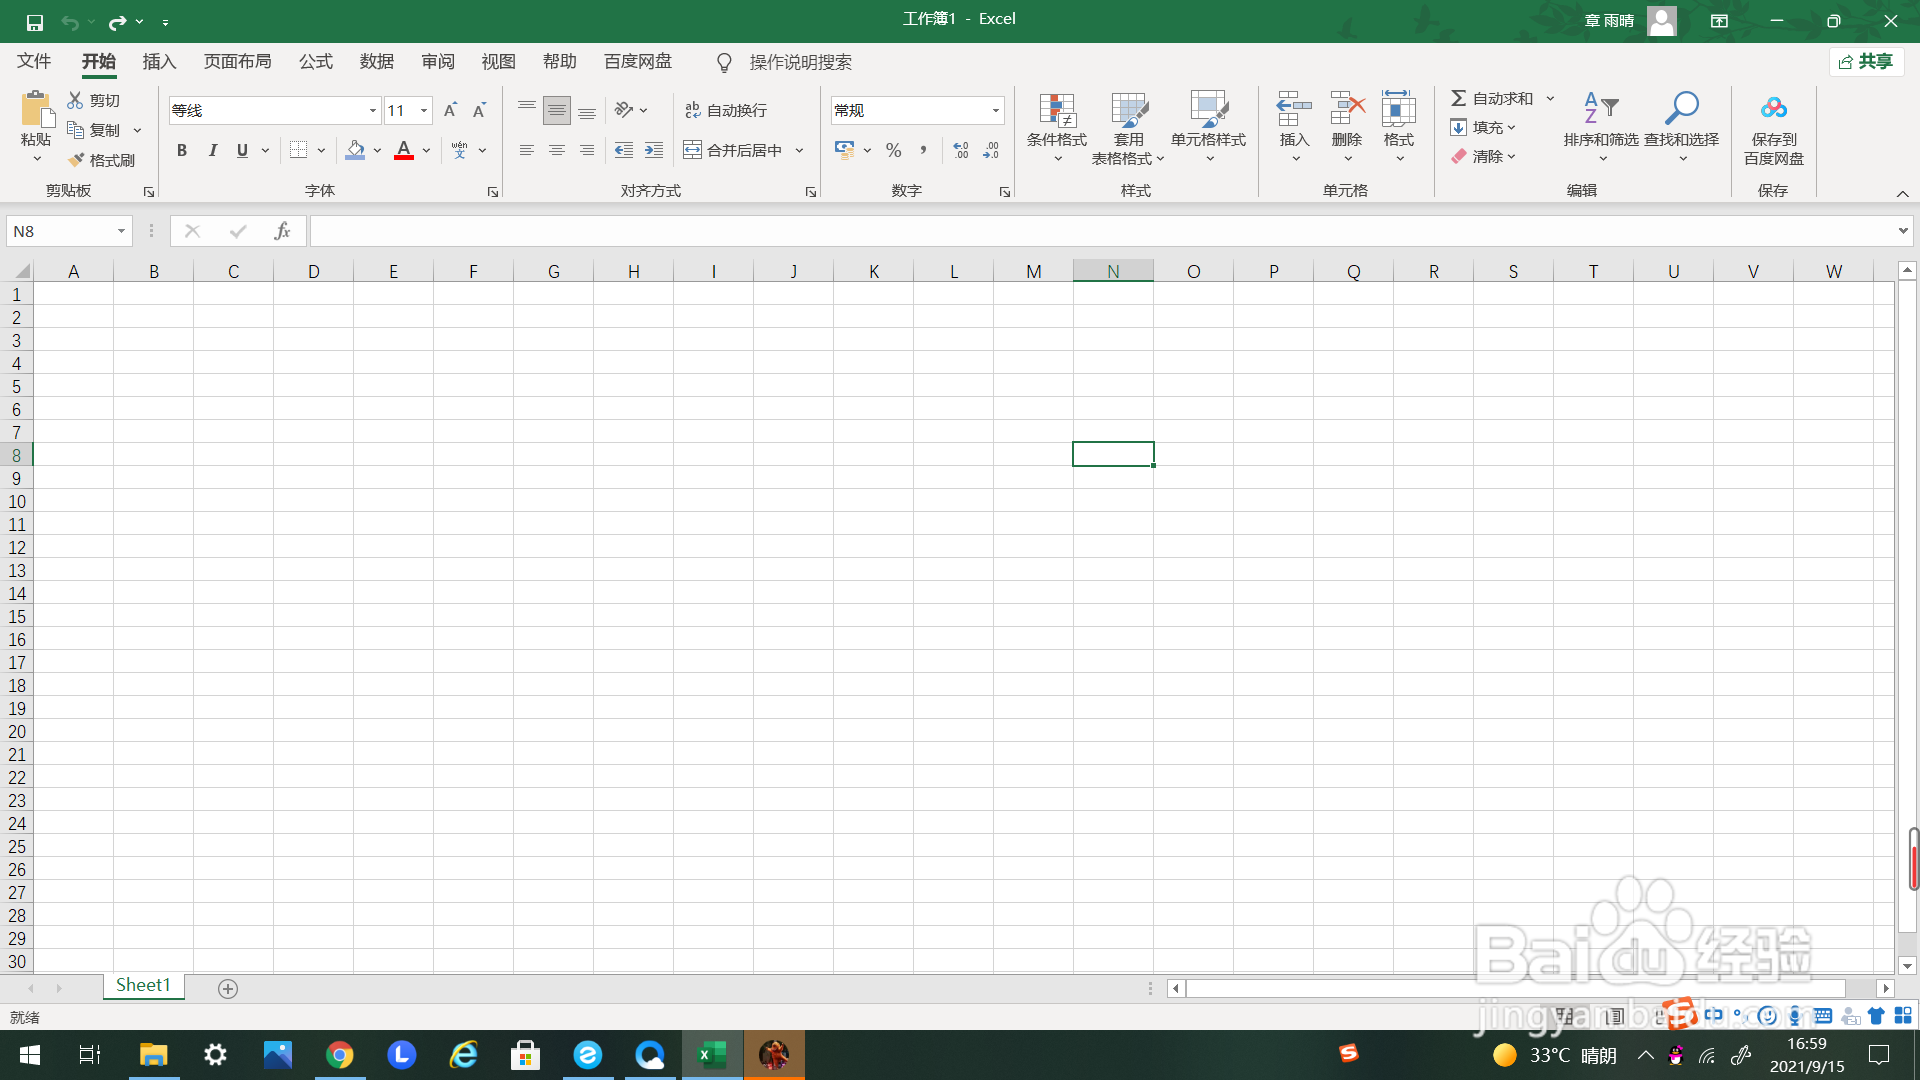Click the increase indent icon

tap(654, 150)
